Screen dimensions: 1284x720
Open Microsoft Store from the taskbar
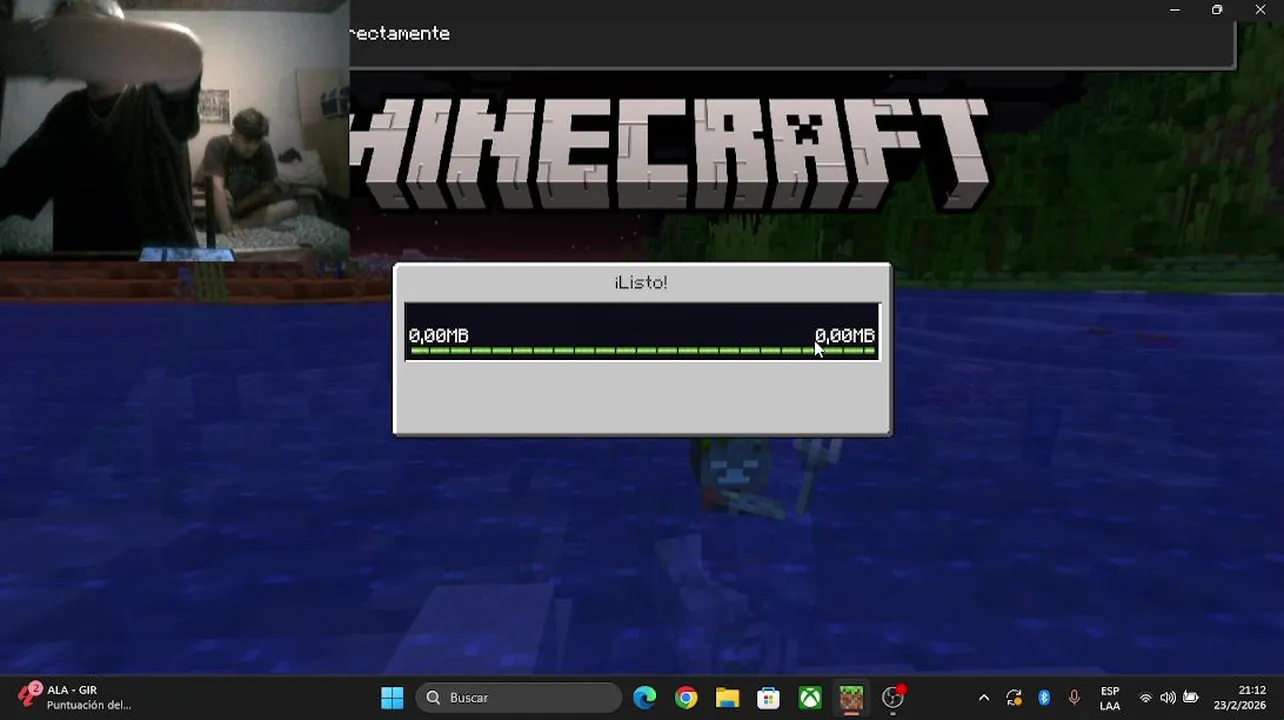[768, 697]
